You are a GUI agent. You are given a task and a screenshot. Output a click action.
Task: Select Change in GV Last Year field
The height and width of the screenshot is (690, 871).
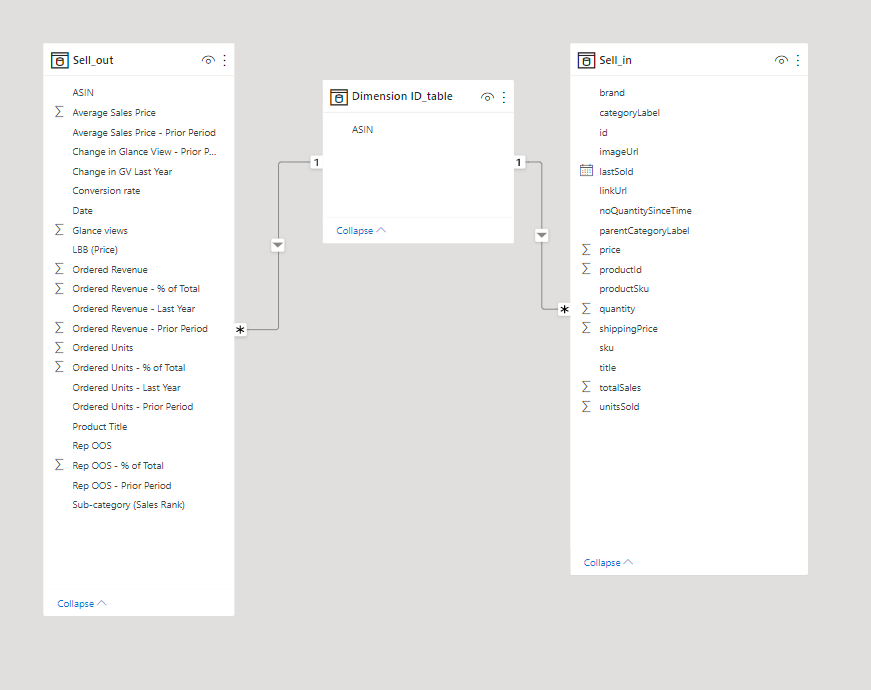[x=122, y=172]
